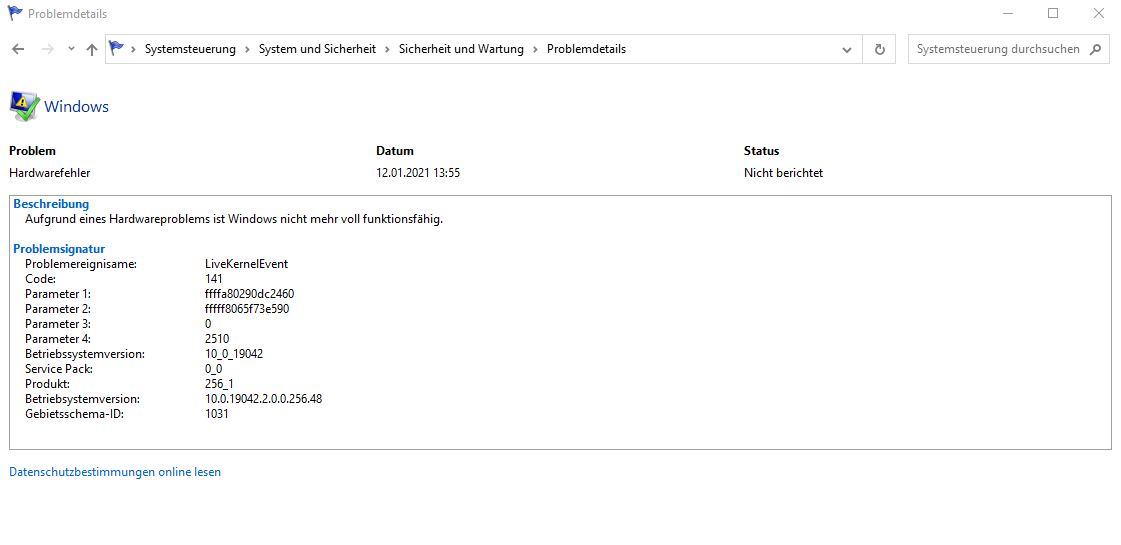Select the Service Pack value 0_0
This screenshot has width=1121, height=545.
[x=214, y=368]
